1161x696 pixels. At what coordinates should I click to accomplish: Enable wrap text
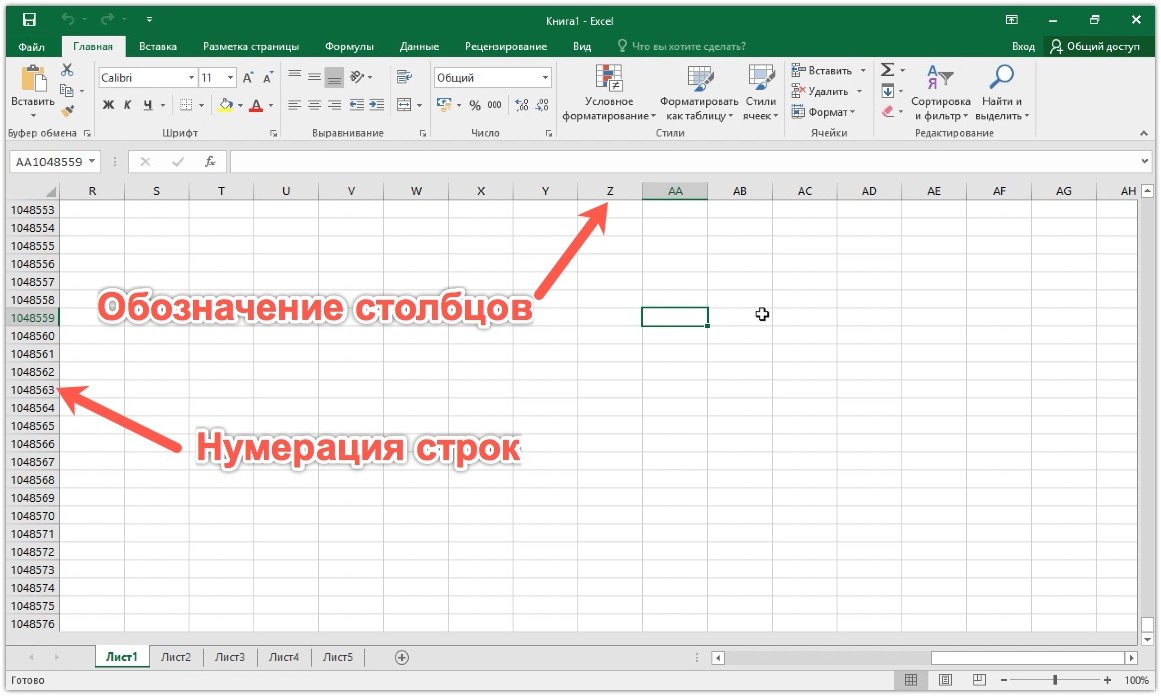point(404,77)
